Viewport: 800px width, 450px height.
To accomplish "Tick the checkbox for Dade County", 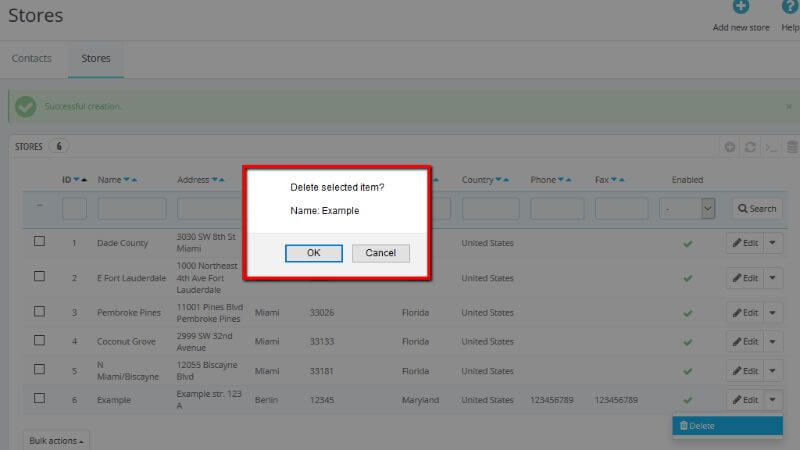I will (x=39, y=241).
